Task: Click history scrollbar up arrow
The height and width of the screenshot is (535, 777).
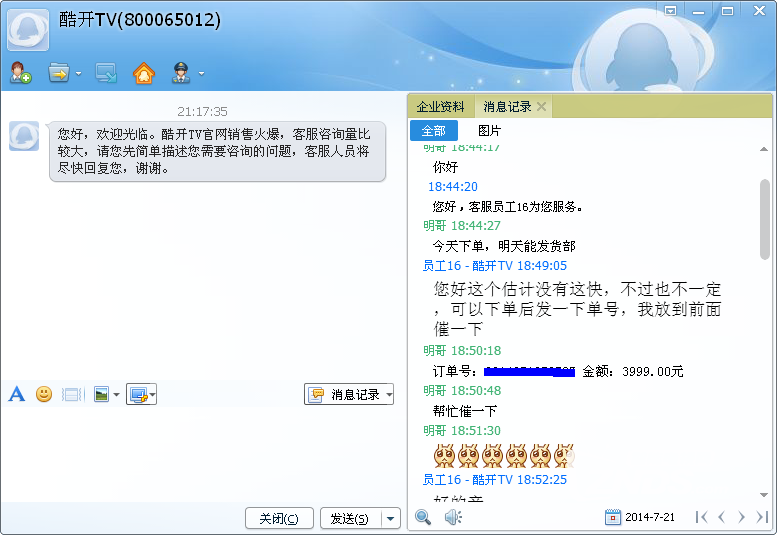Action: [x=764, y=149]
